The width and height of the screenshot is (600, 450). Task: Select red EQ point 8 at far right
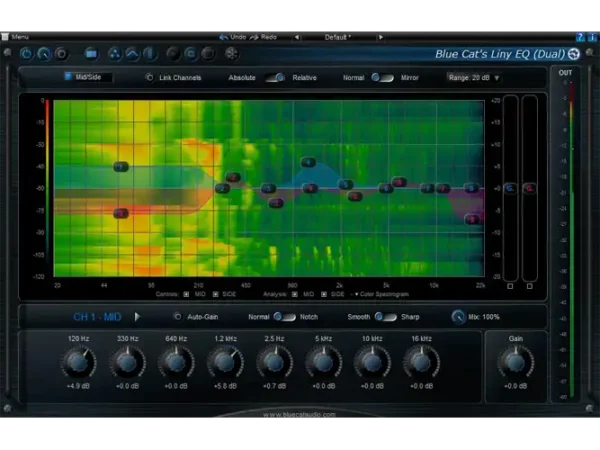472,220
